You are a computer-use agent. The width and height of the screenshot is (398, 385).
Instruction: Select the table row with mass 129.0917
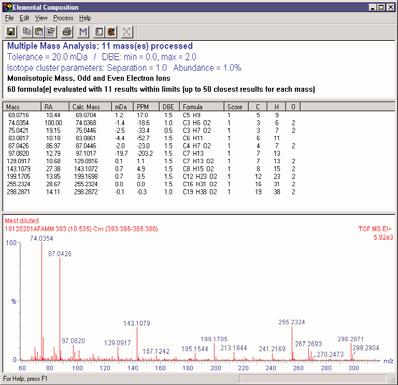click(x=152, y=161)
